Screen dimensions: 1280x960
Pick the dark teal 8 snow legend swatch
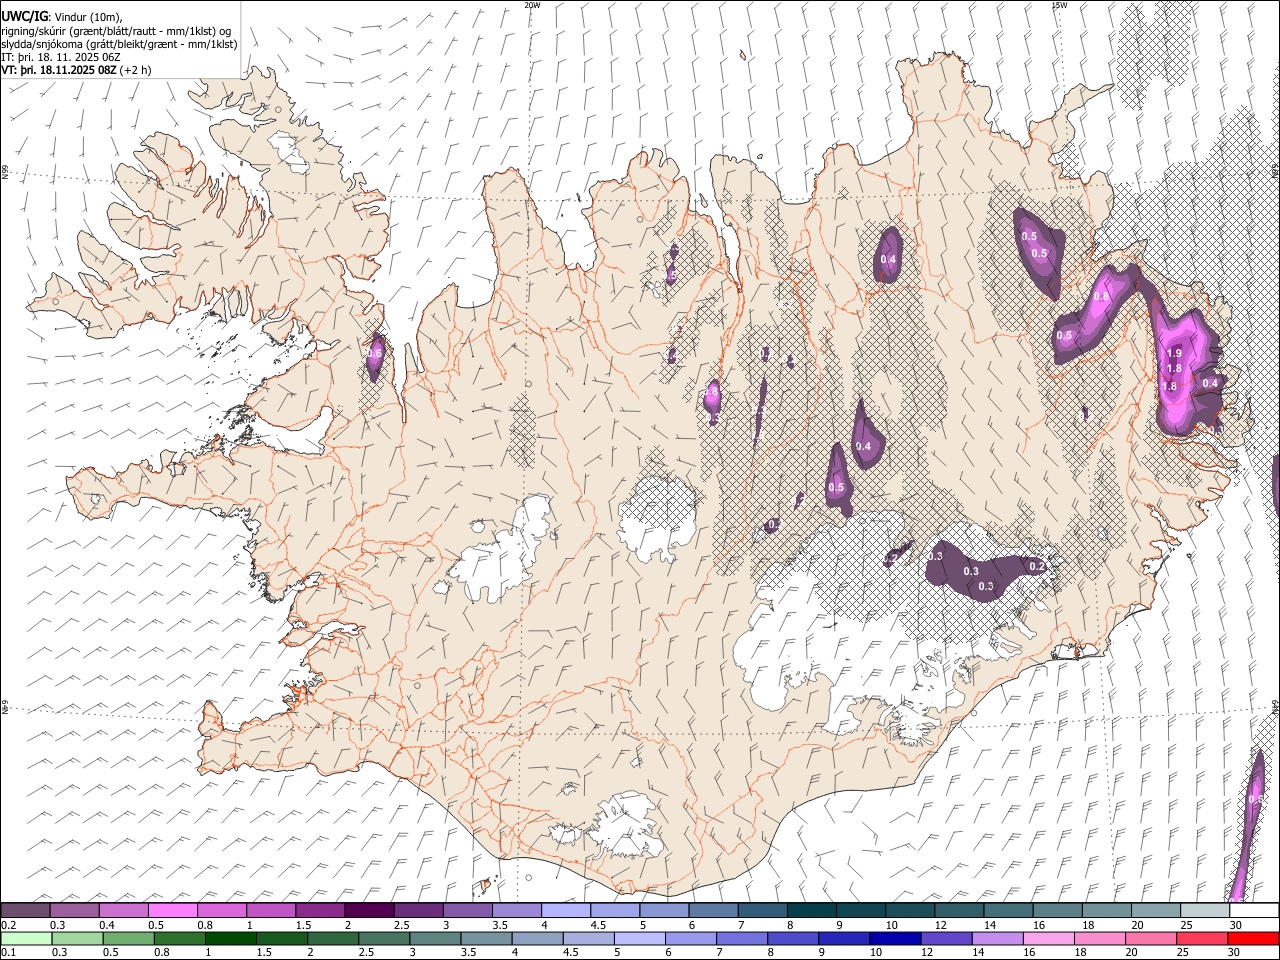811,910
